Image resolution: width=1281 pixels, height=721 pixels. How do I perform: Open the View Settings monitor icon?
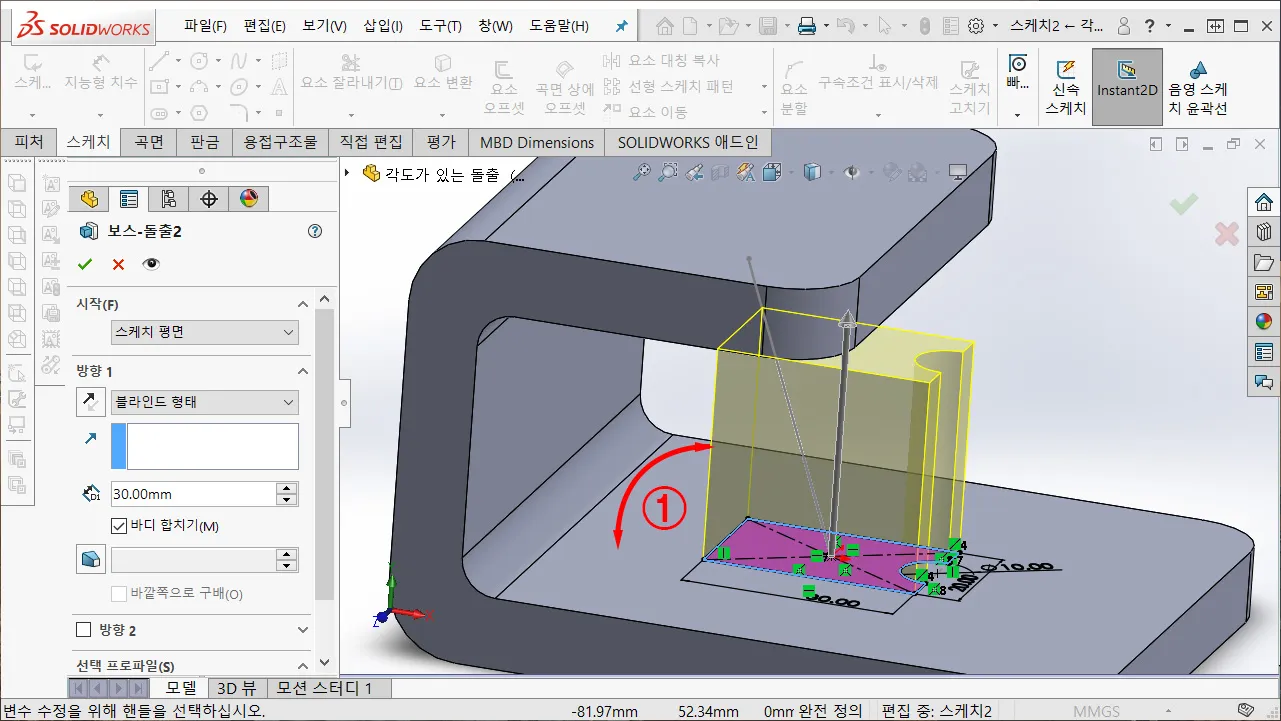(x=958, y=172)
